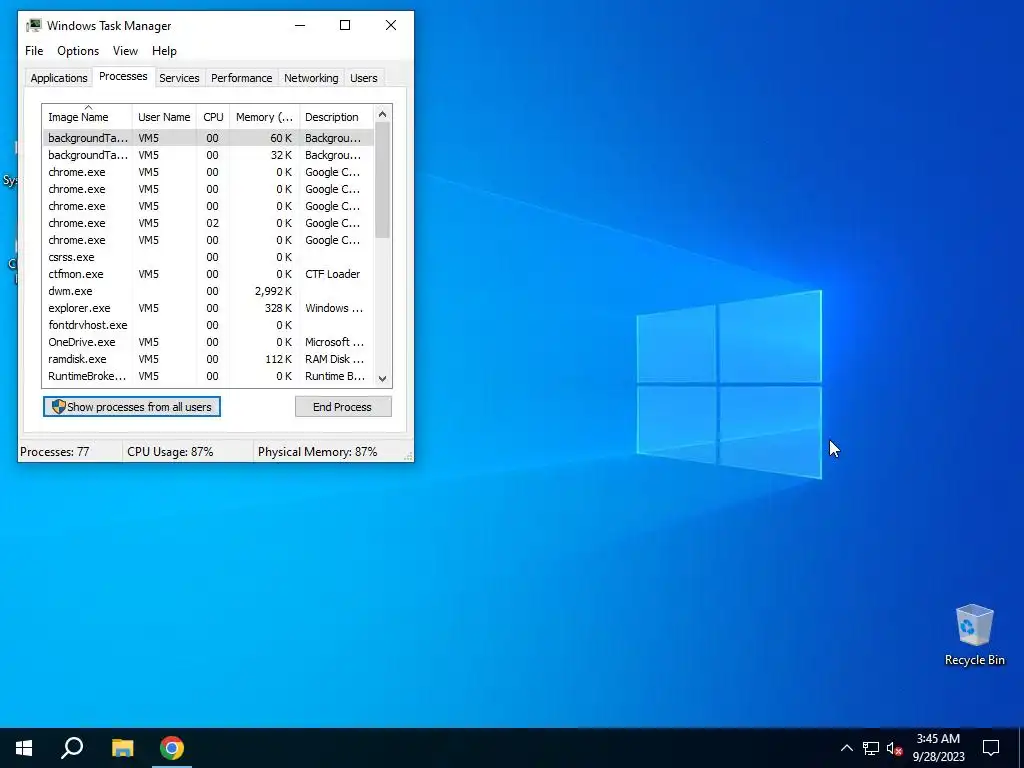1024x768 pixels.
Task: Switch to the Applications tab
Action: [59, 78]
